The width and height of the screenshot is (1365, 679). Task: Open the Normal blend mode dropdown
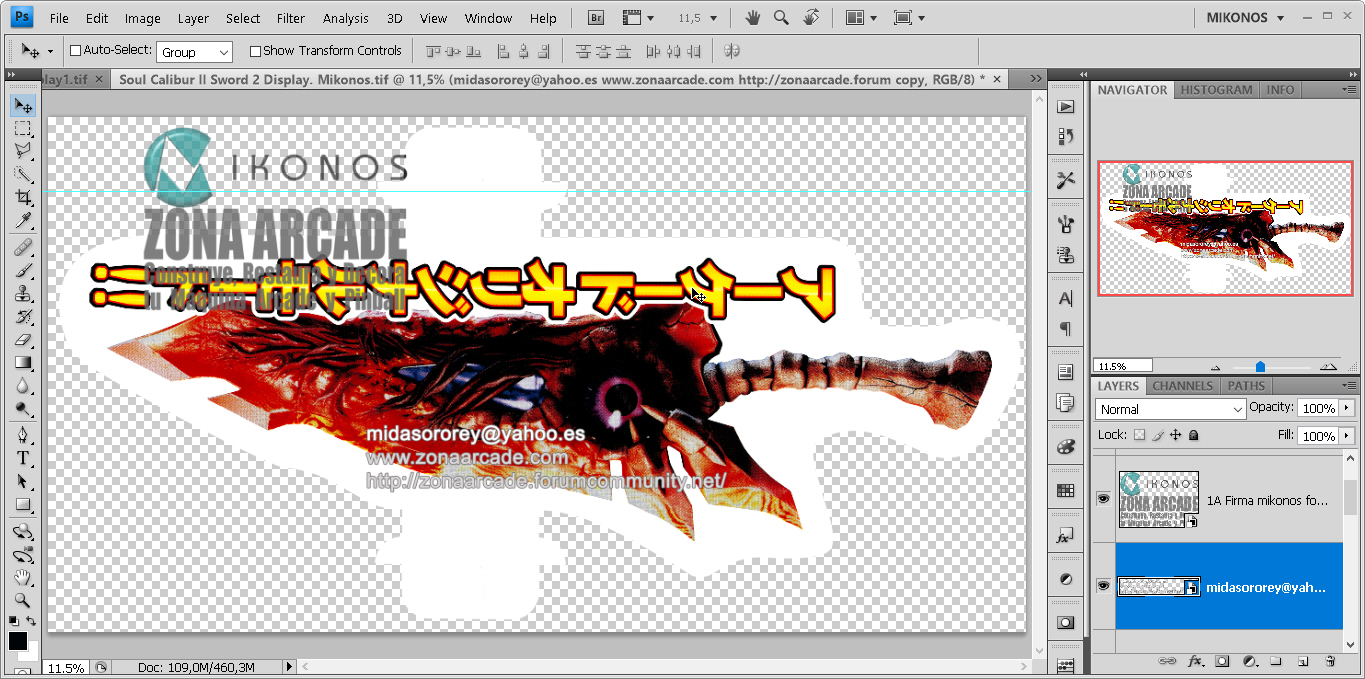pos(1170,409)
